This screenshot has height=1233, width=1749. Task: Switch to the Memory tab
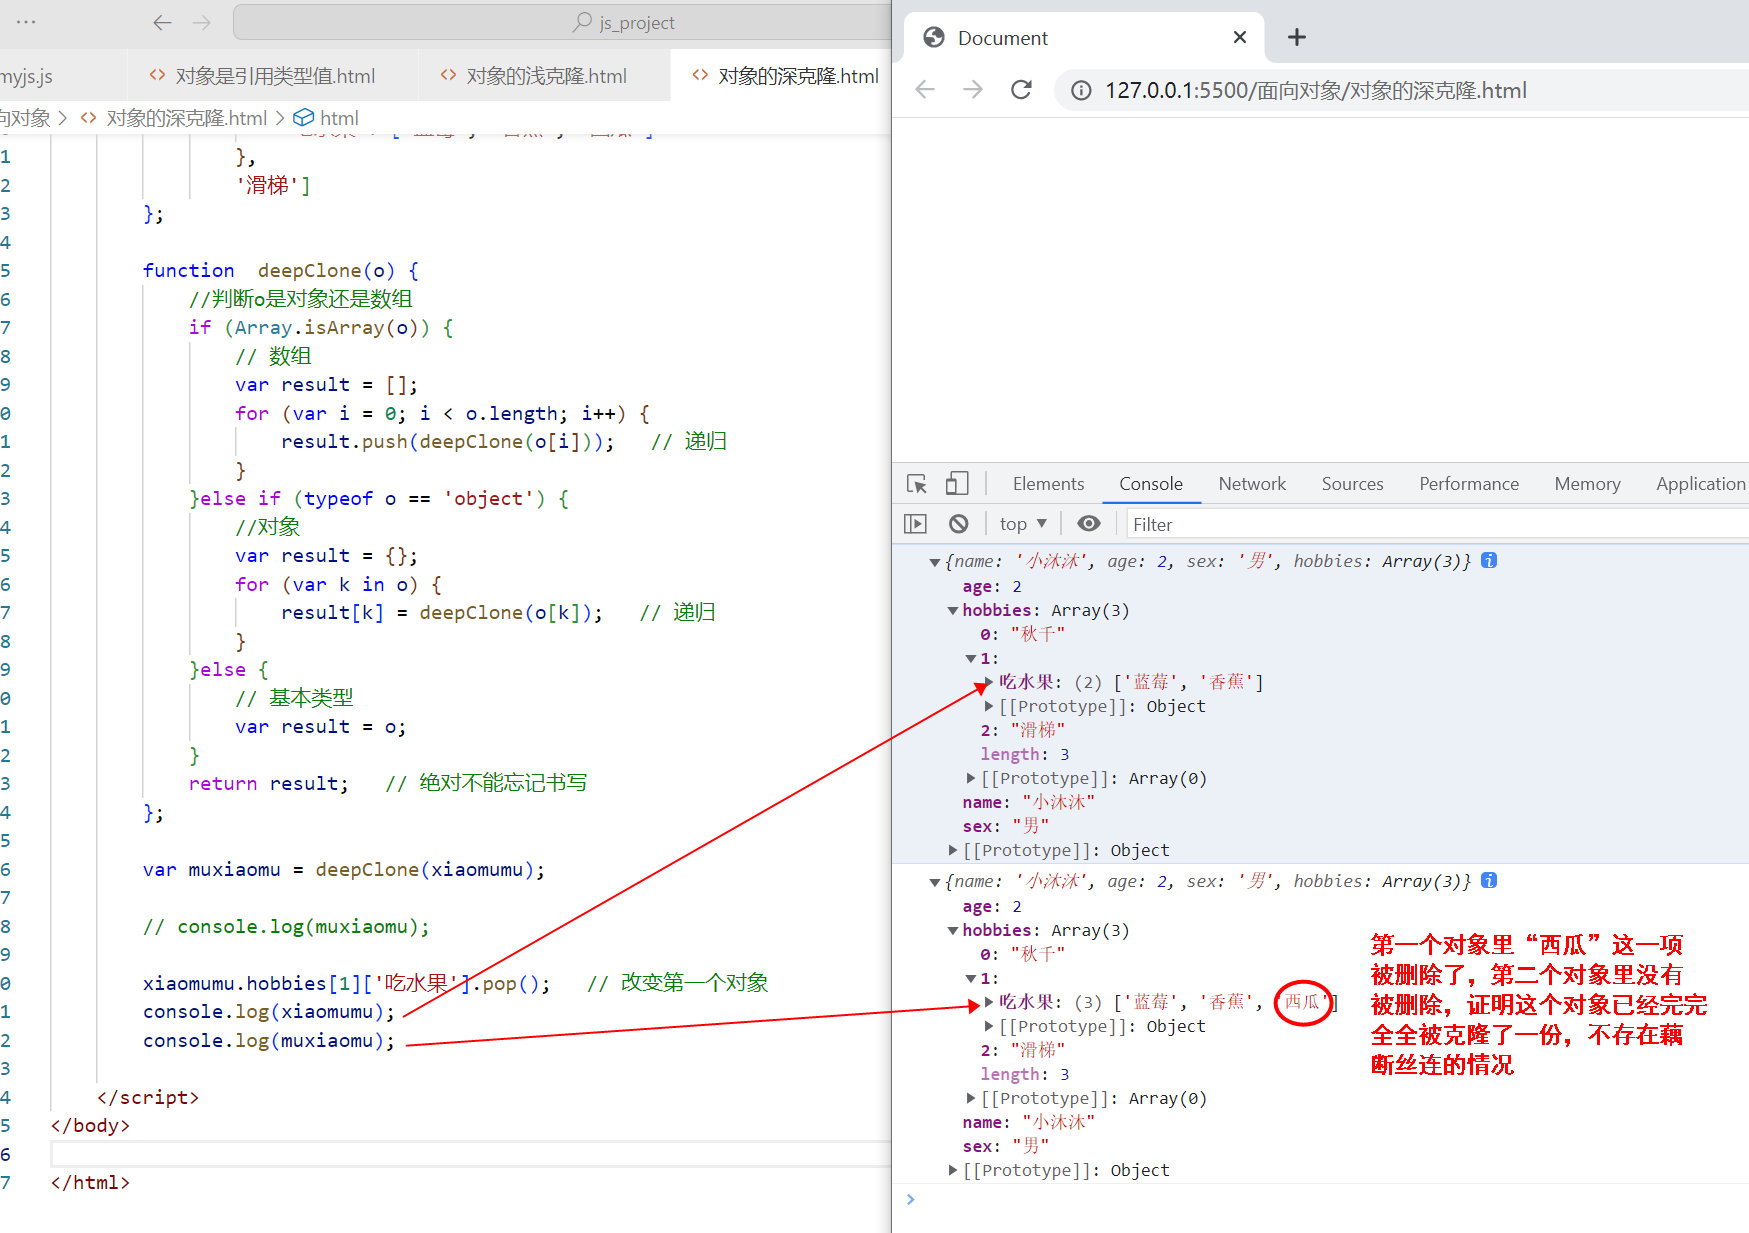click(x=1587, y=484)
